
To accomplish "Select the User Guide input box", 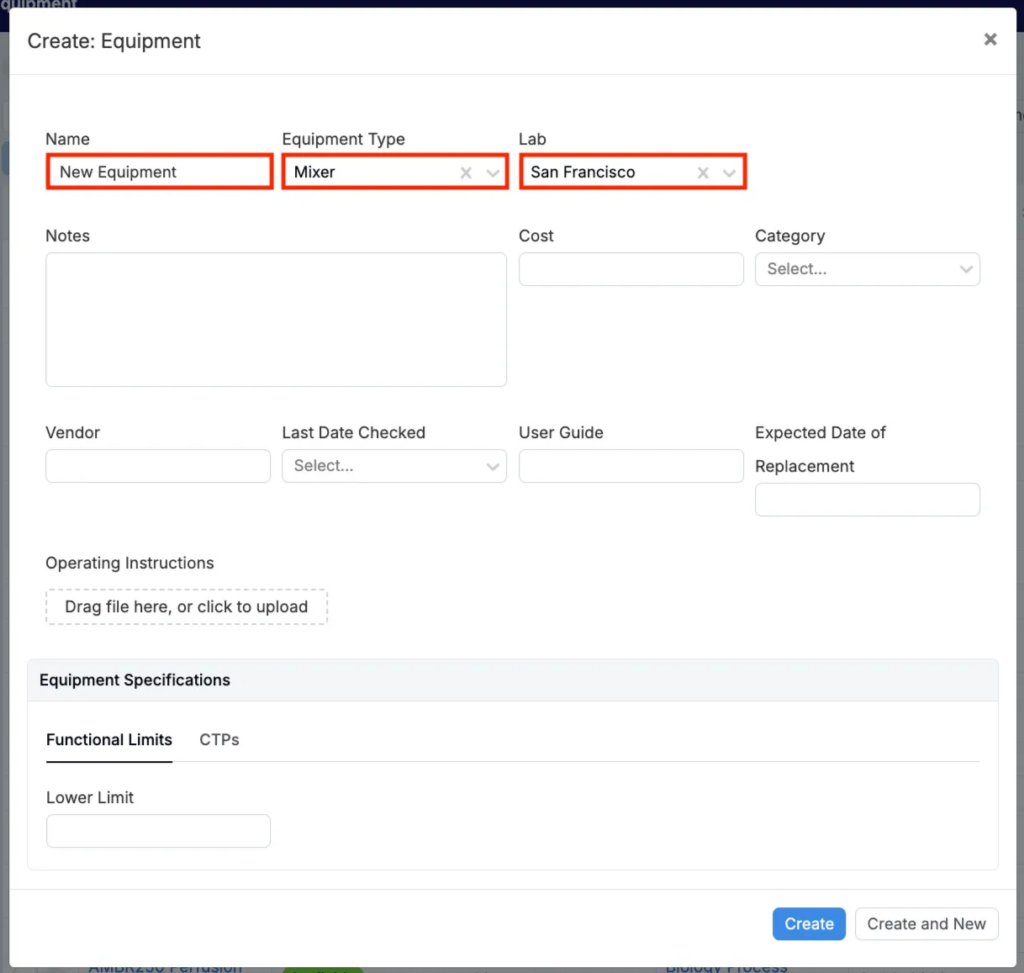I will 631,466.
